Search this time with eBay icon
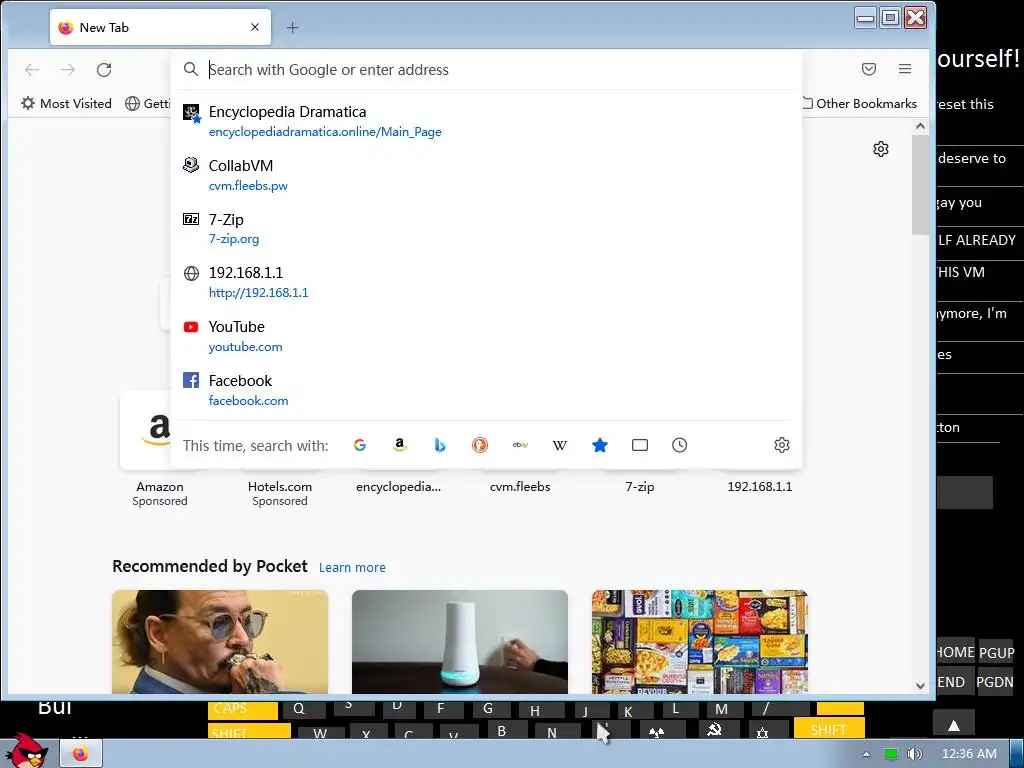1024x768 pixels. point(520,445)
